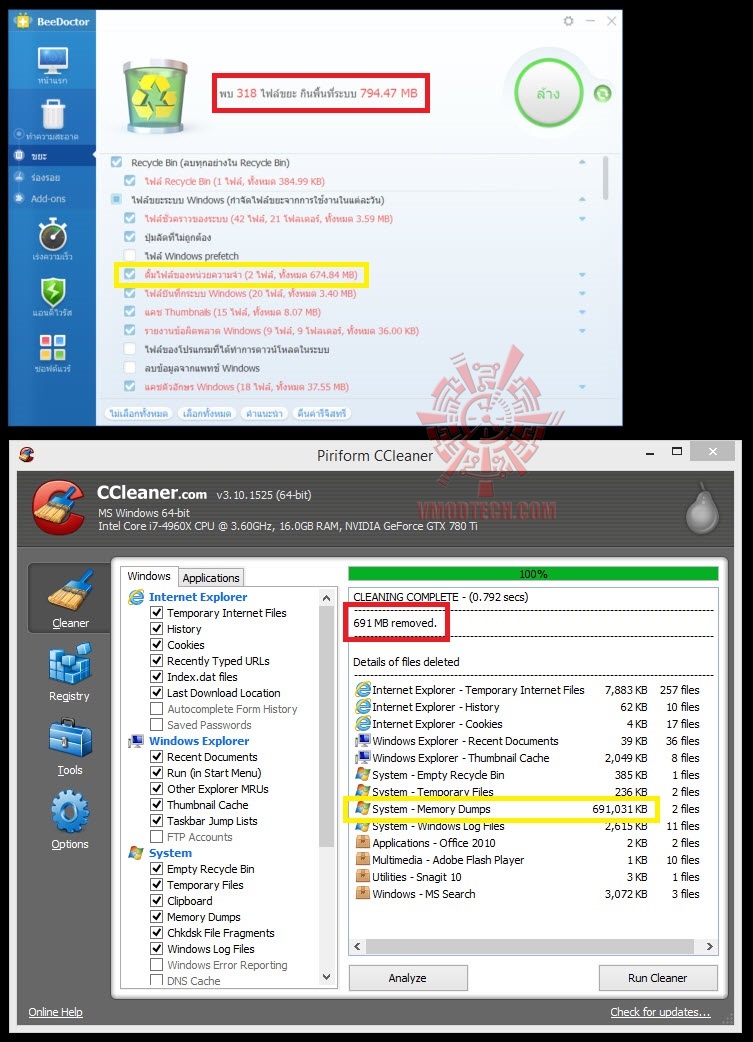Collapse BeeDoctor Windows junk category arrow
Viewport: 753px width, 1042px height.
(x=582, y=199)
